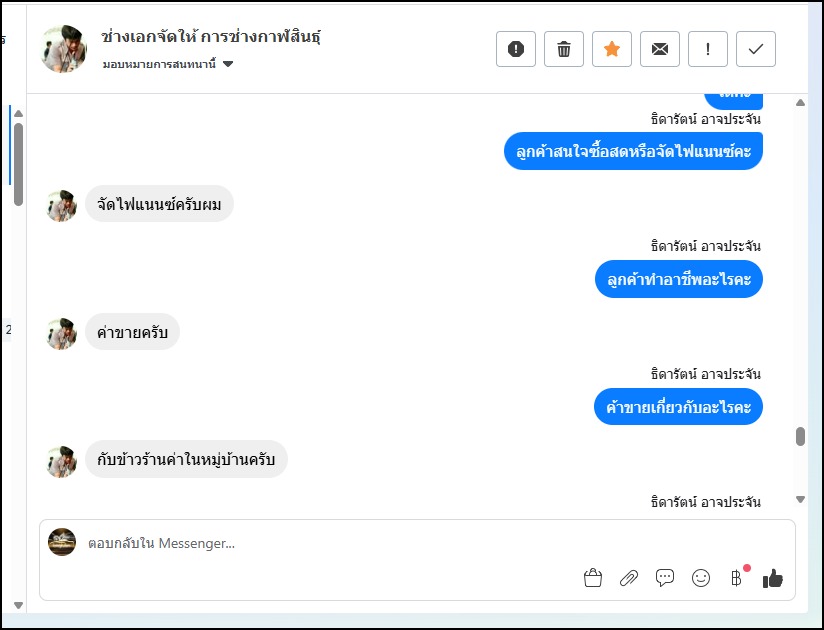Open the emoji picker smiley icon
This screenshot has width=824, height=630.
[x=701, y=578]
